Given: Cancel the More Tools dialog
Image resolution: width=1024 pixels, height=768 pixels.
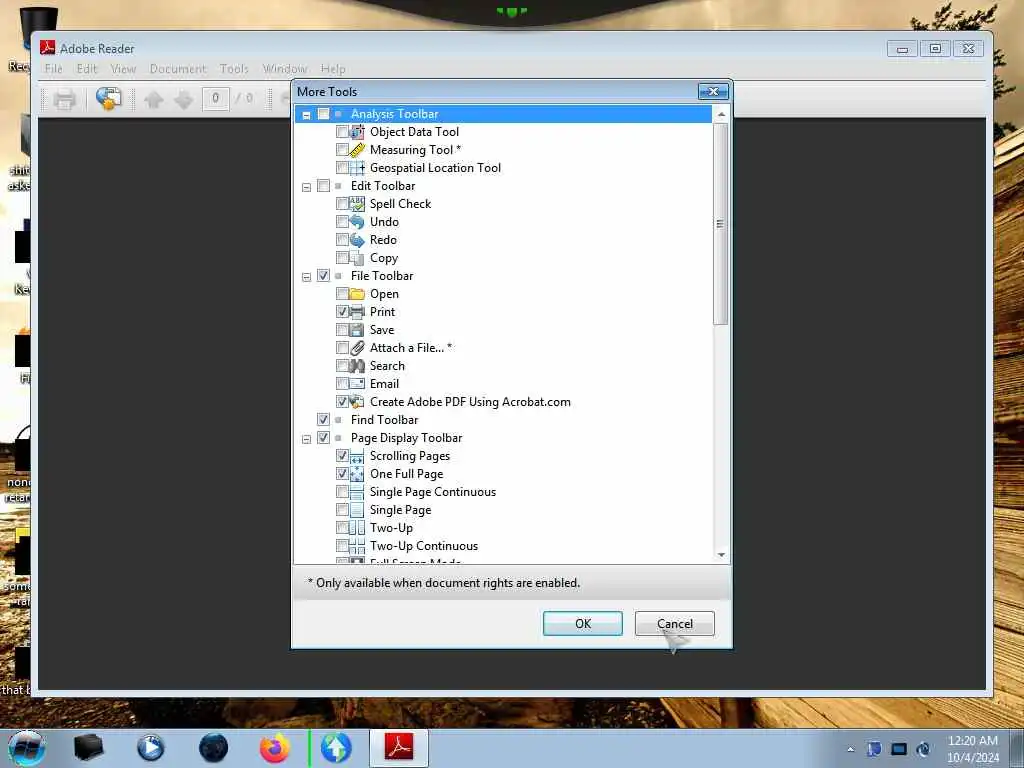Looking at the screenshot, I should [675, 624].
